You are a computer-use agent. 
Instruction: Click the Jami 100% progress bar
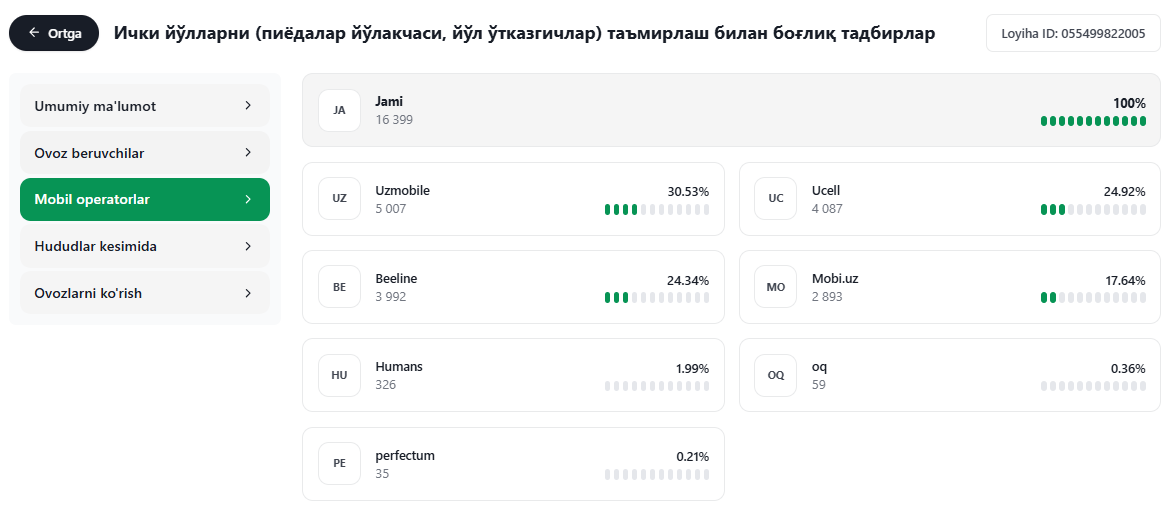(1093, 121)
